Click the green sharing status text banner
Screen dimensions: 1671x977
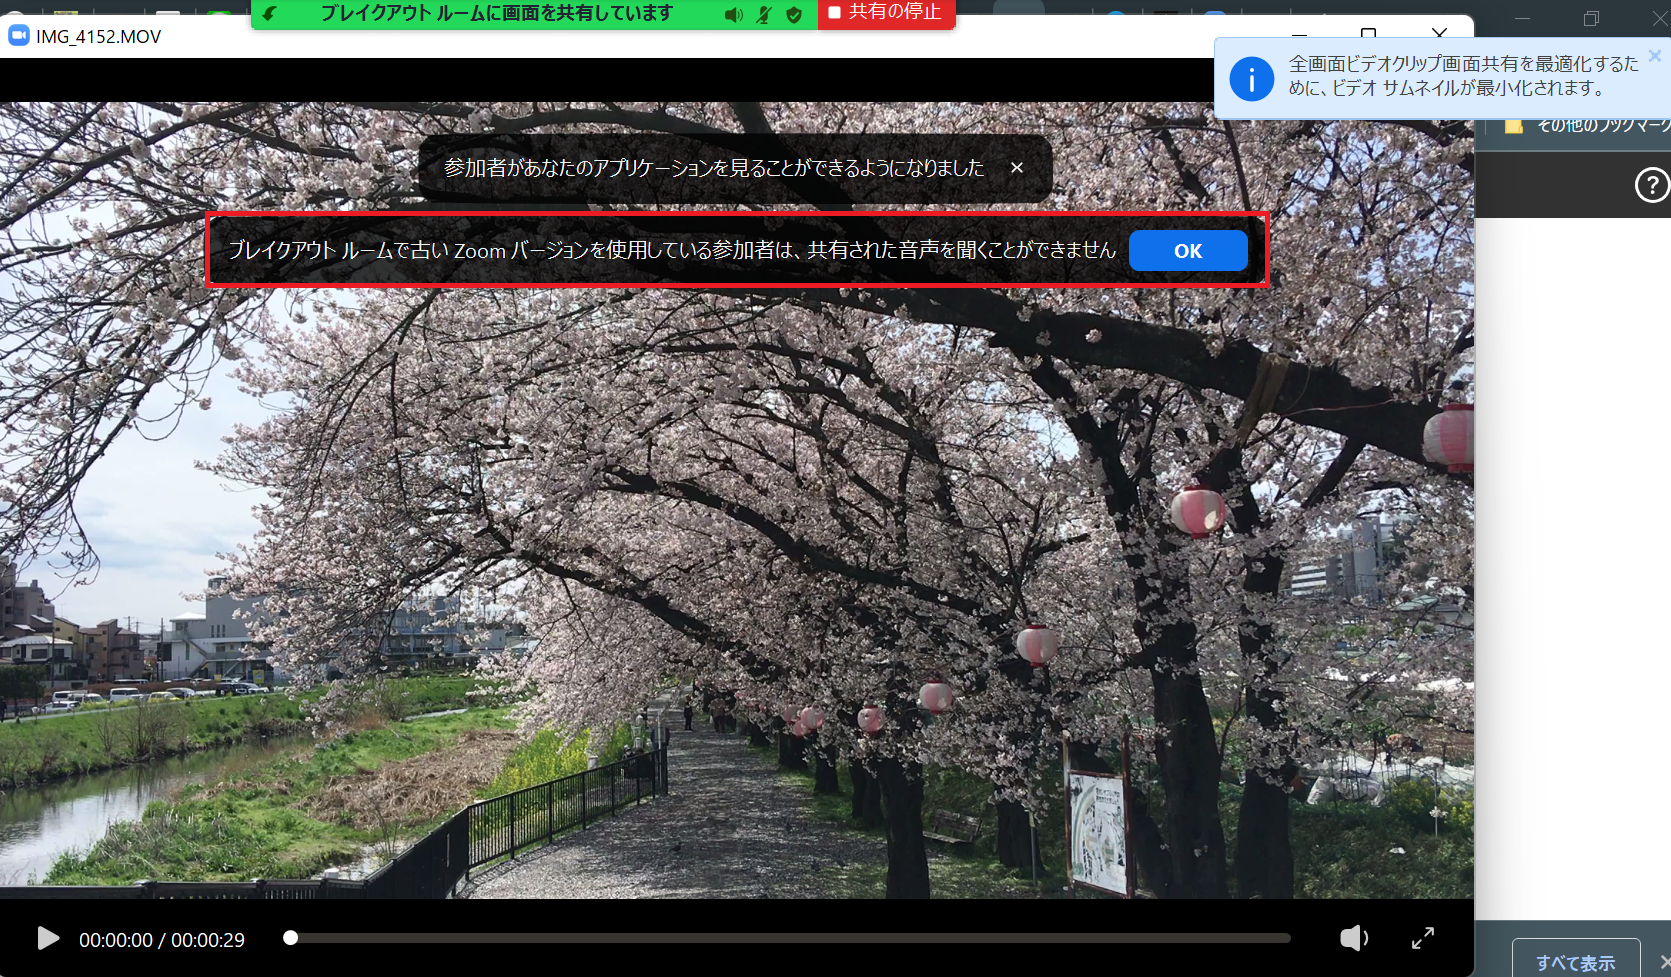496,14
